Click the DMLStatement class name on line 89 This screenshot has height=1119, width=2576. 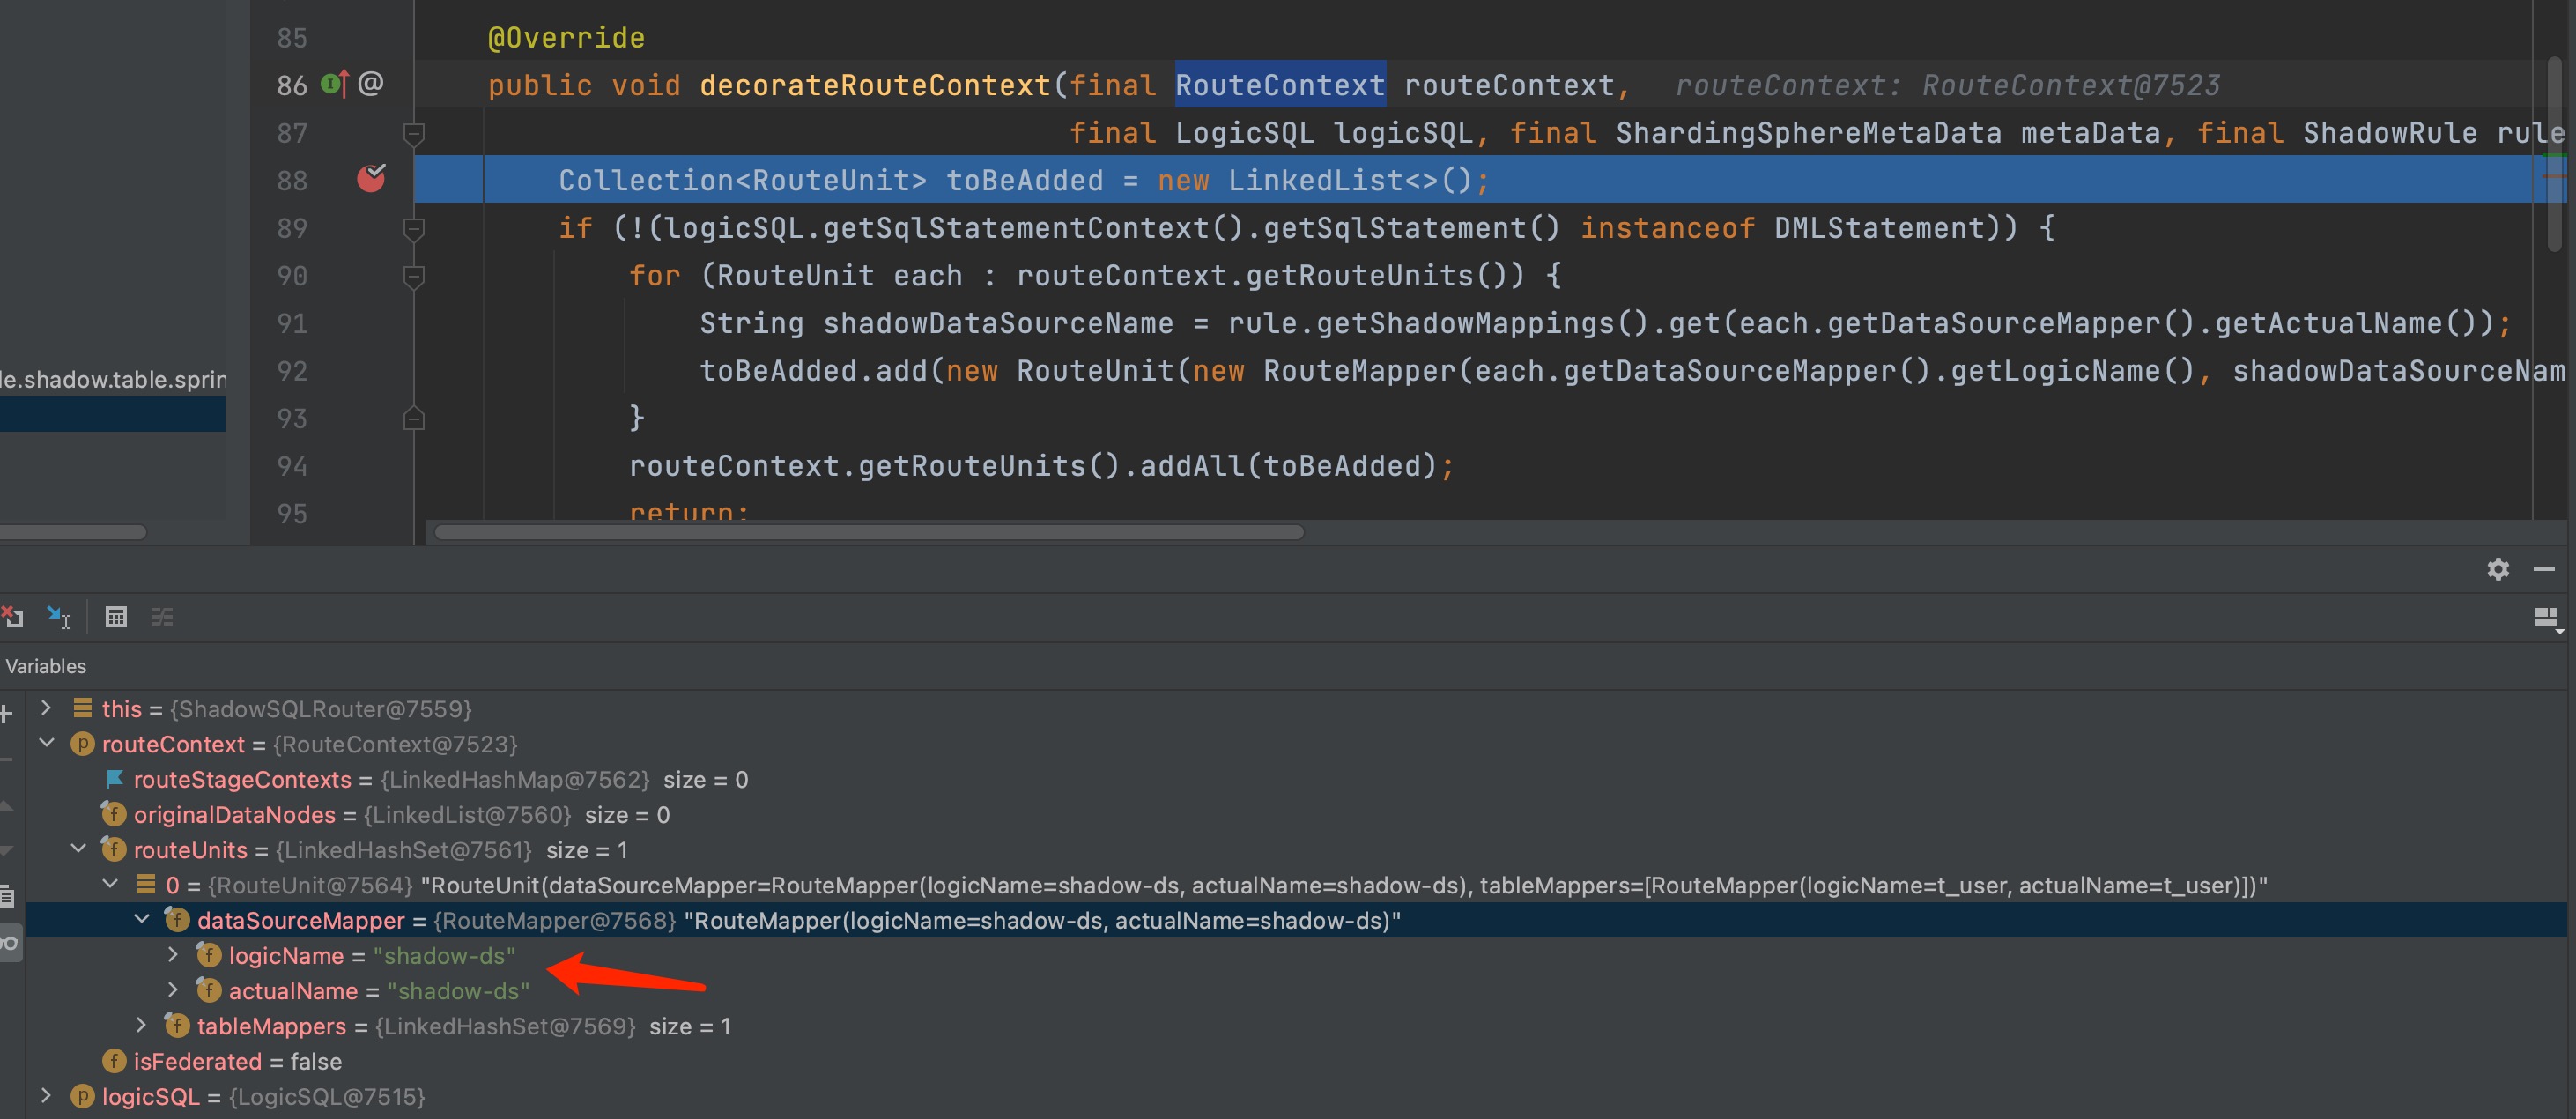coord(1878,228)
